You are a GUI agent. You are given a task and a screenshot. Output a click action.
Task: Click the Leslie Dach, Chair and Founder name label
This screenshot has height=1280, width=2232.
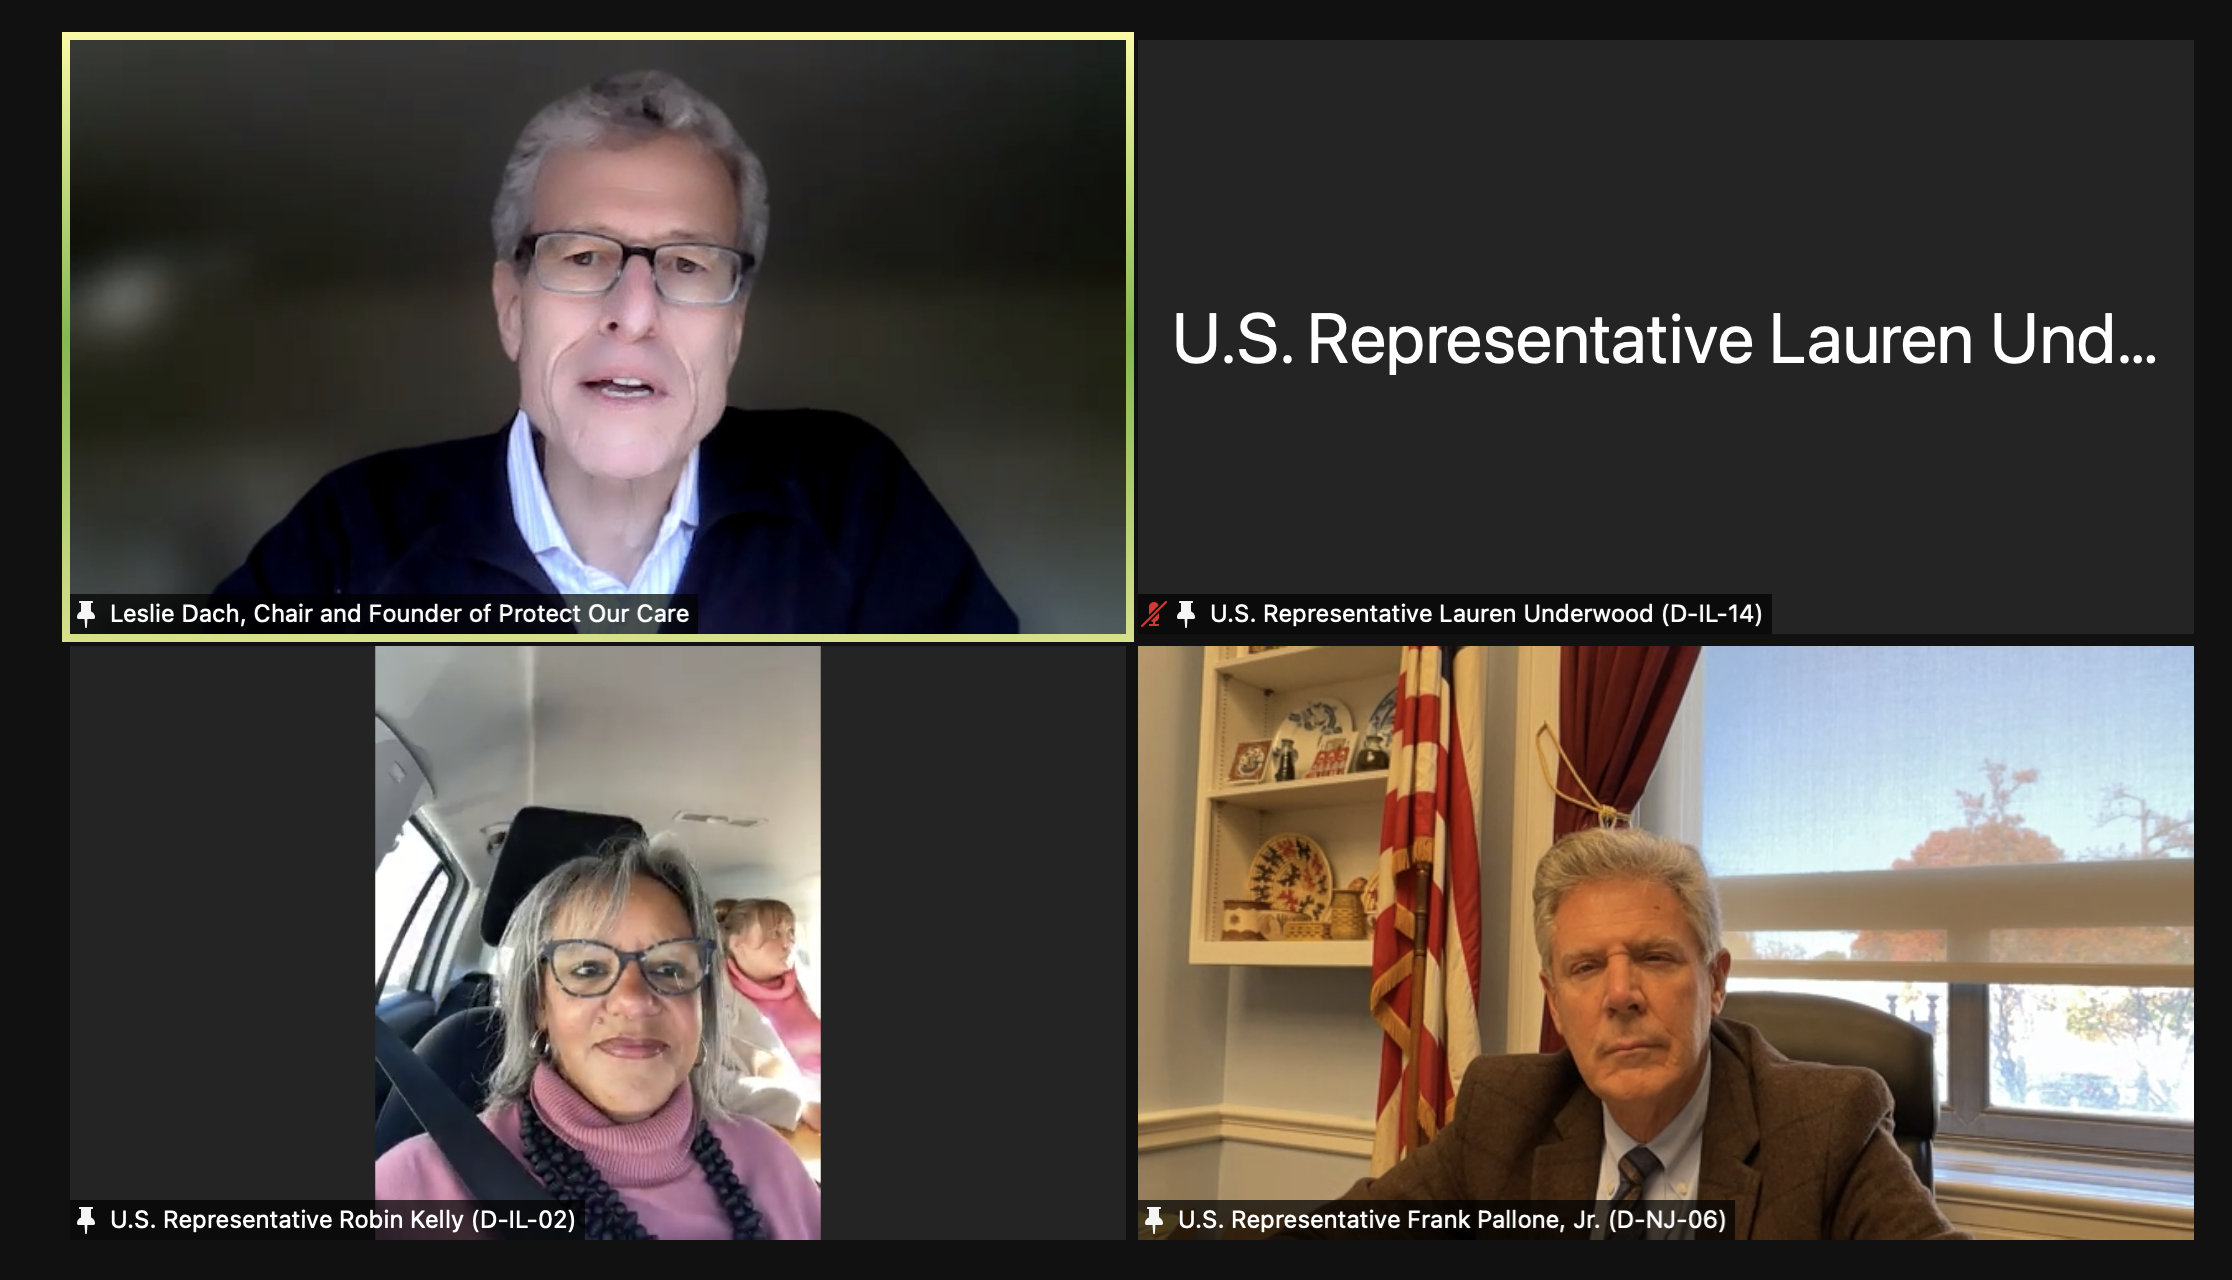coord(399,613)
